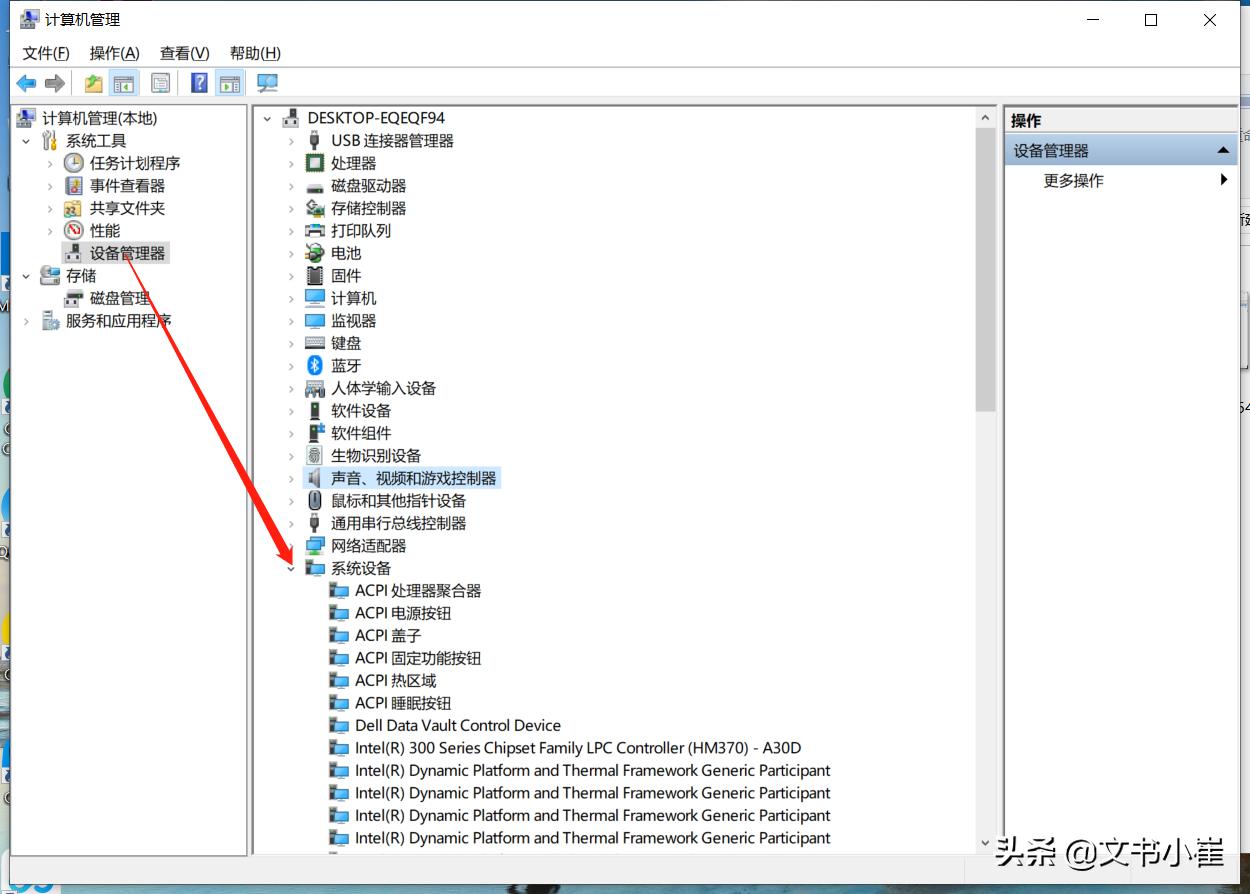Collapse the 设备管理器 section in Actions pane
Viewport: 1250px width, 894px height.
1222,149
